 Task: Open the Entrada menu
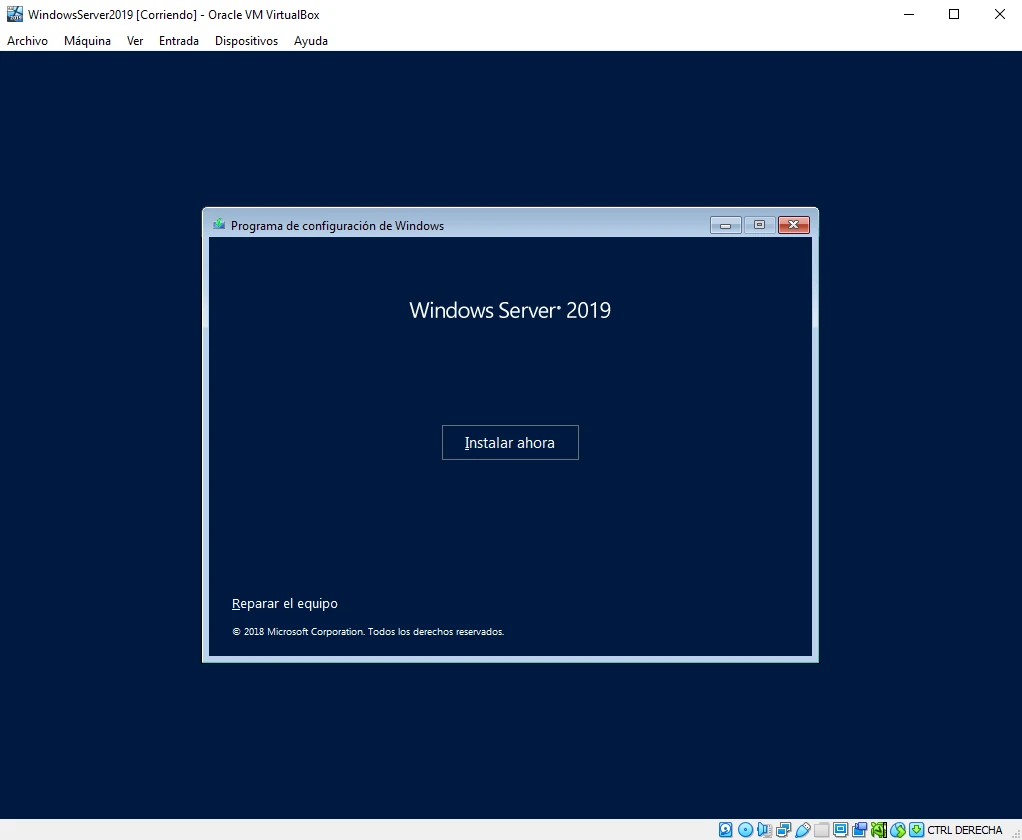click(x=179, y=40)
